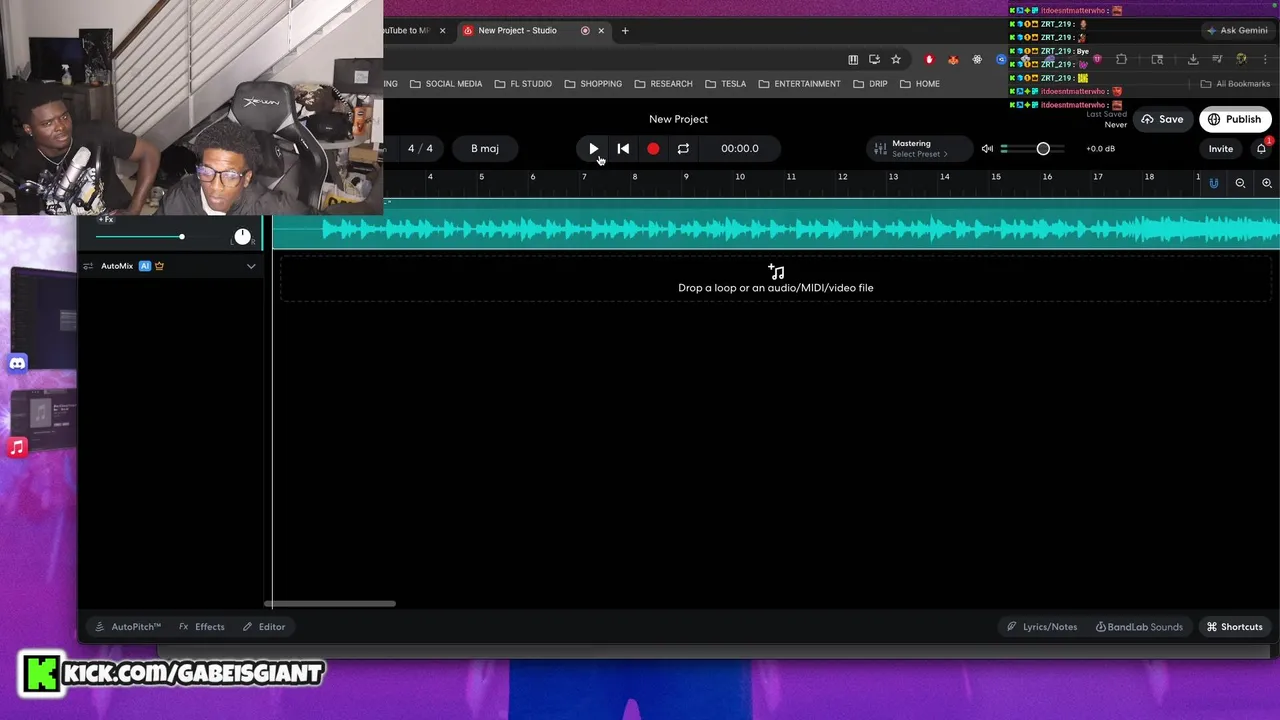Return the playhead to the start
Image resolution: width=1280 pixels, height=720 pixels.
[x=623, y=148]
